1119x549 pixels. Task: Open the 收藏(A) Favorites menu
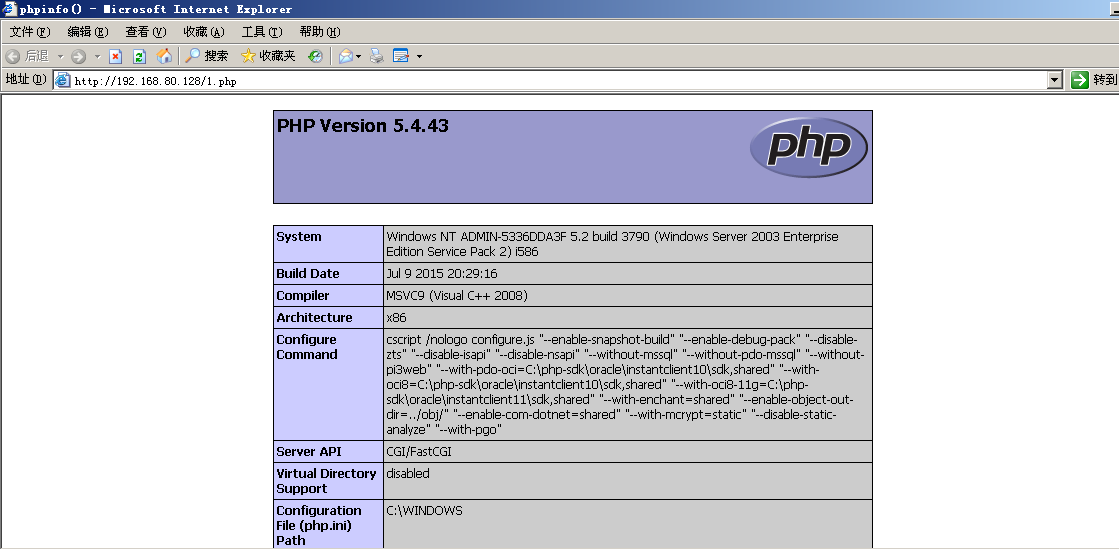(x=204, y=31)
